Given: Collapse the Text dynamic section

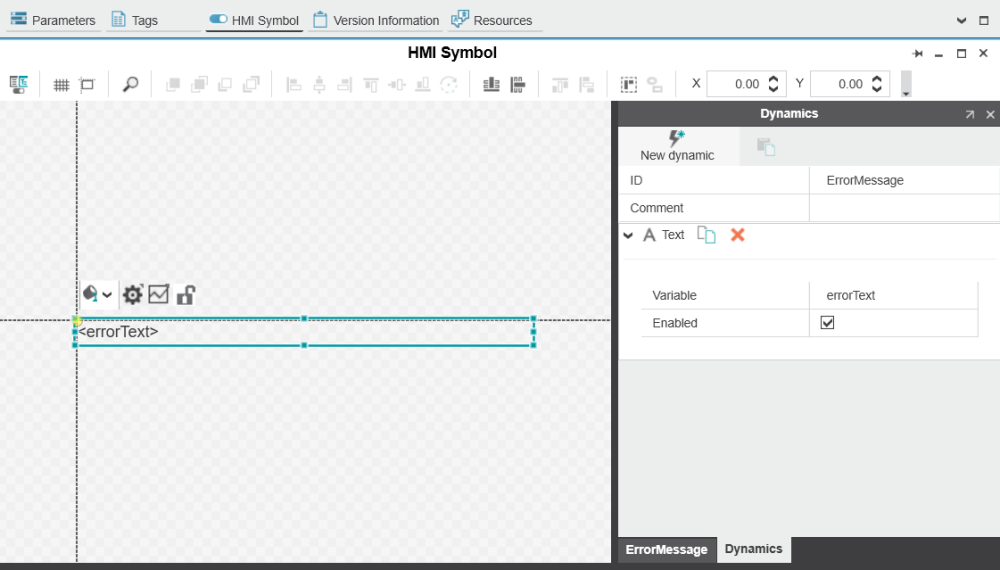Looking at the screenshot, I should click(x=628, y=235).
